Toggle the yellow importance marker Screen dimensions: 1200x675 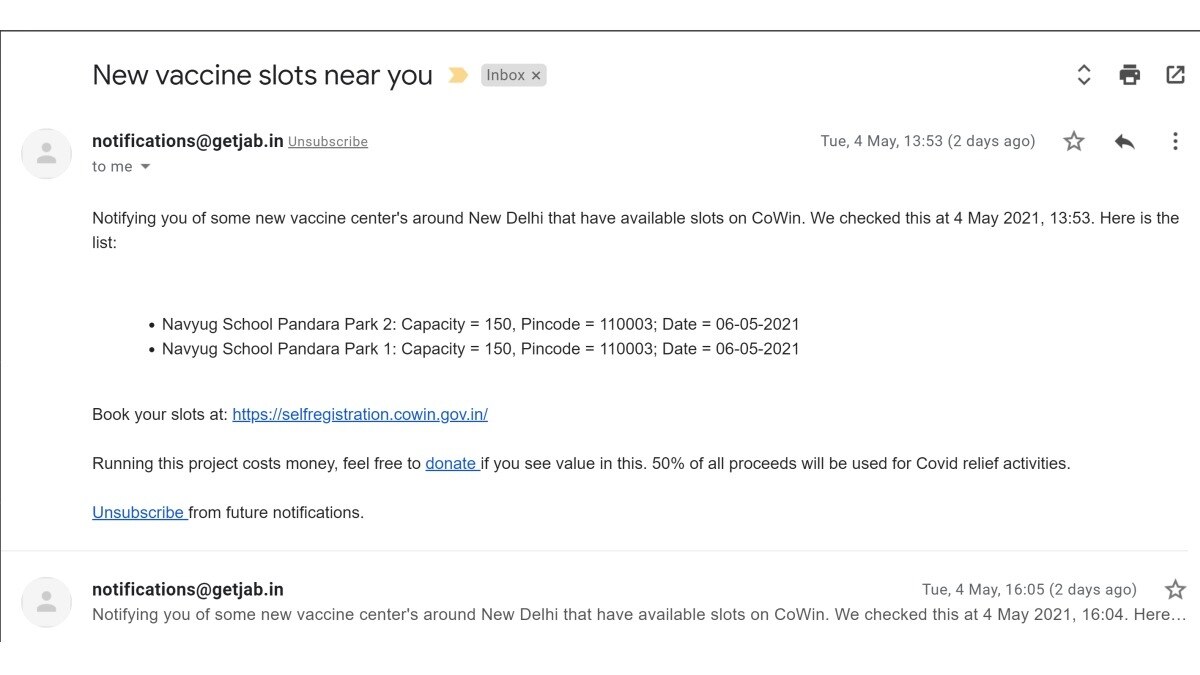[458, 75]
